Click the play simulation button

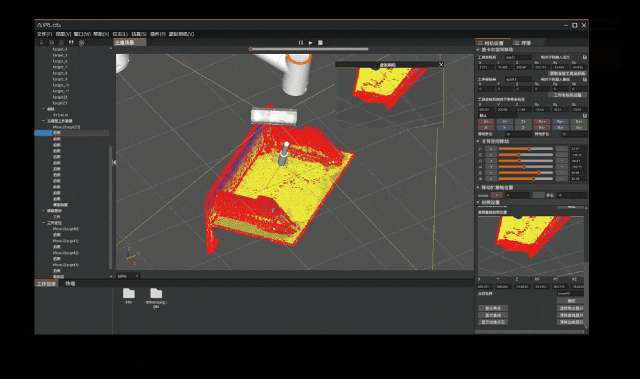(x=311, y=42)
